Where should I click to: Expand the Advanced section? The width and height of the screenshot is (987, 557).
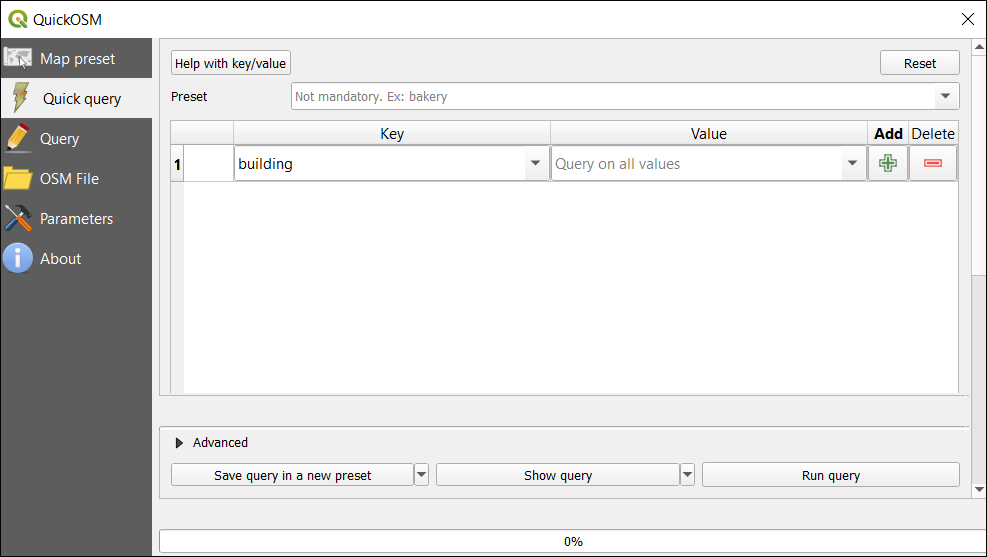coord(179,443)
